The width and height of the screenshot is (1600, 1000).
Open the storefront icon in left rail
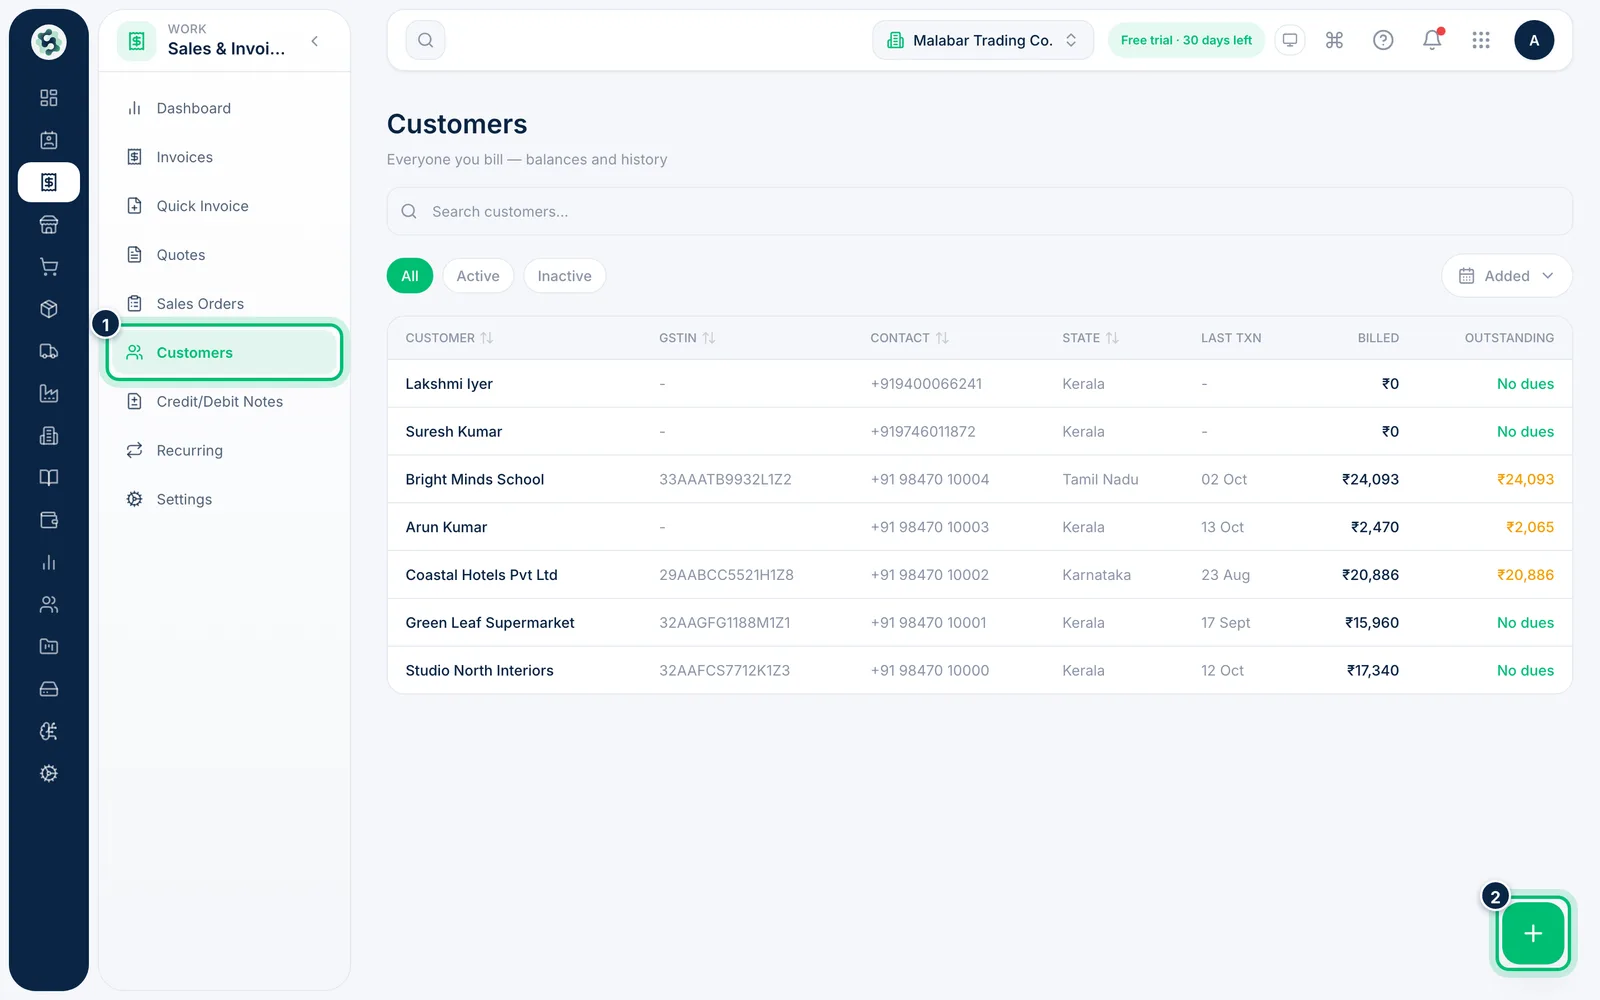point(48,225)
